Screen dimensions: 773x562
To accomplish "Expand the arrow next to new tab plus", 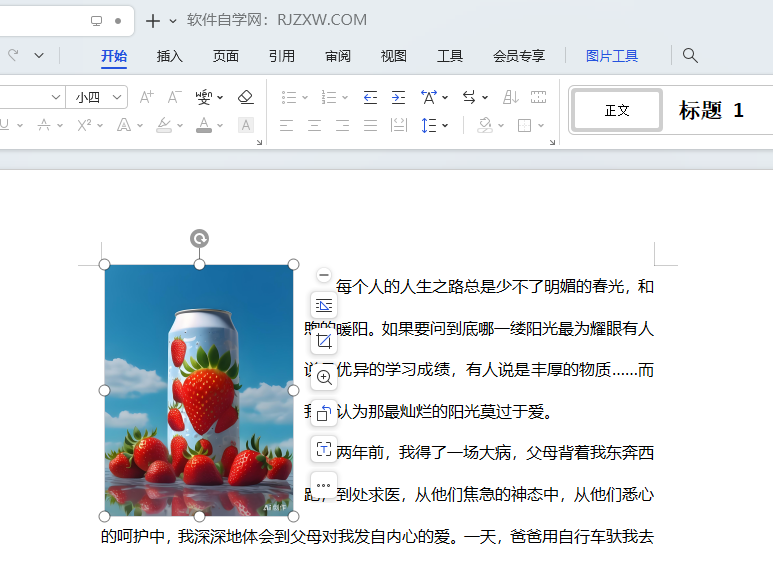I will pos(173,21).
